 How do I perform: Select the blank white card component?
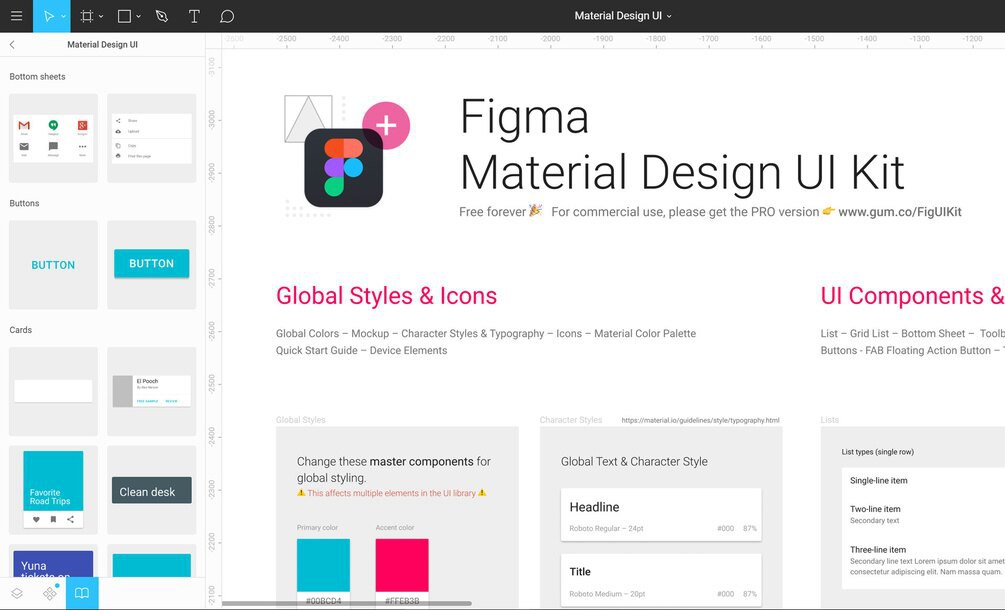(x=53, y=391)
